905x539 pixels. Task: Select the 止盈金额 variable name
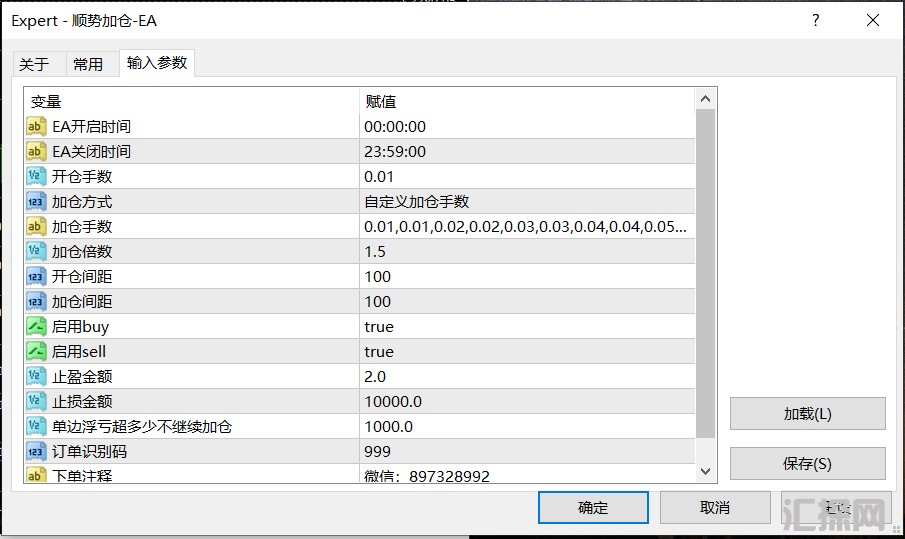tap(82, 376)
